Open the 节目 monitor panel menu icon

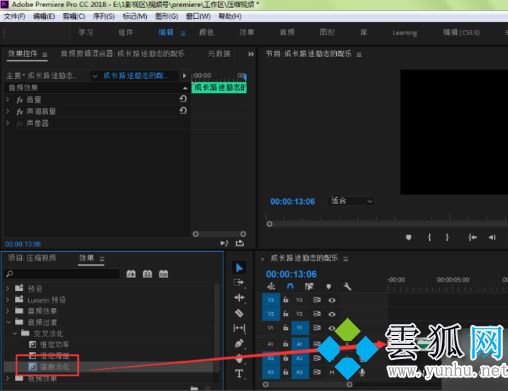coord(359,55)
